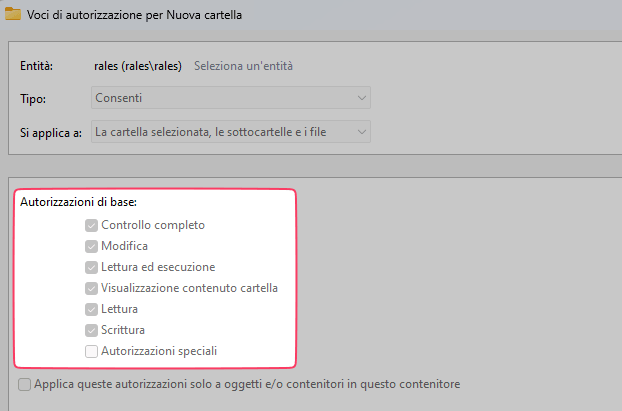622x411 pixels.
Task: Click the chevron of Si applica a dropdown
Action: click(x=361, y=131)
